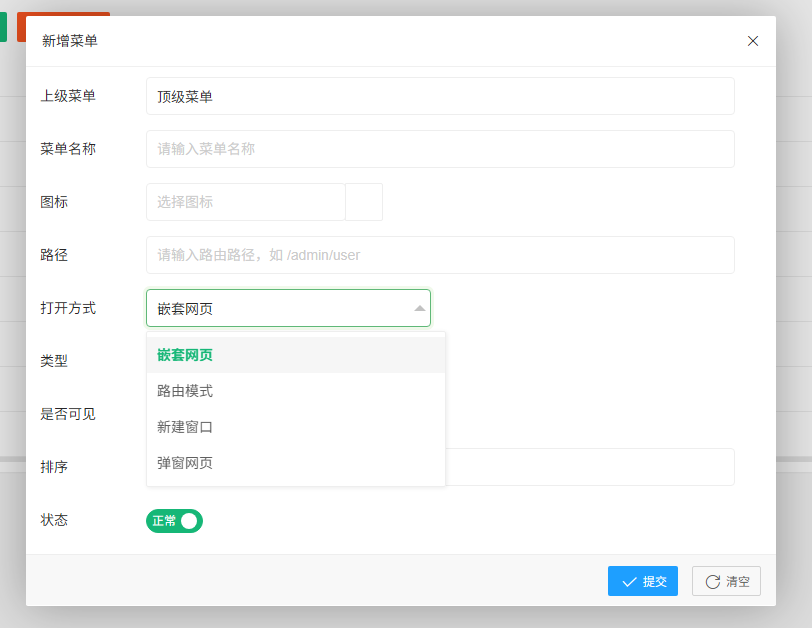This screenshot has width=812, height=628.
Task: Close the 新增菜单 dialog with X
Action: (752, 41)
